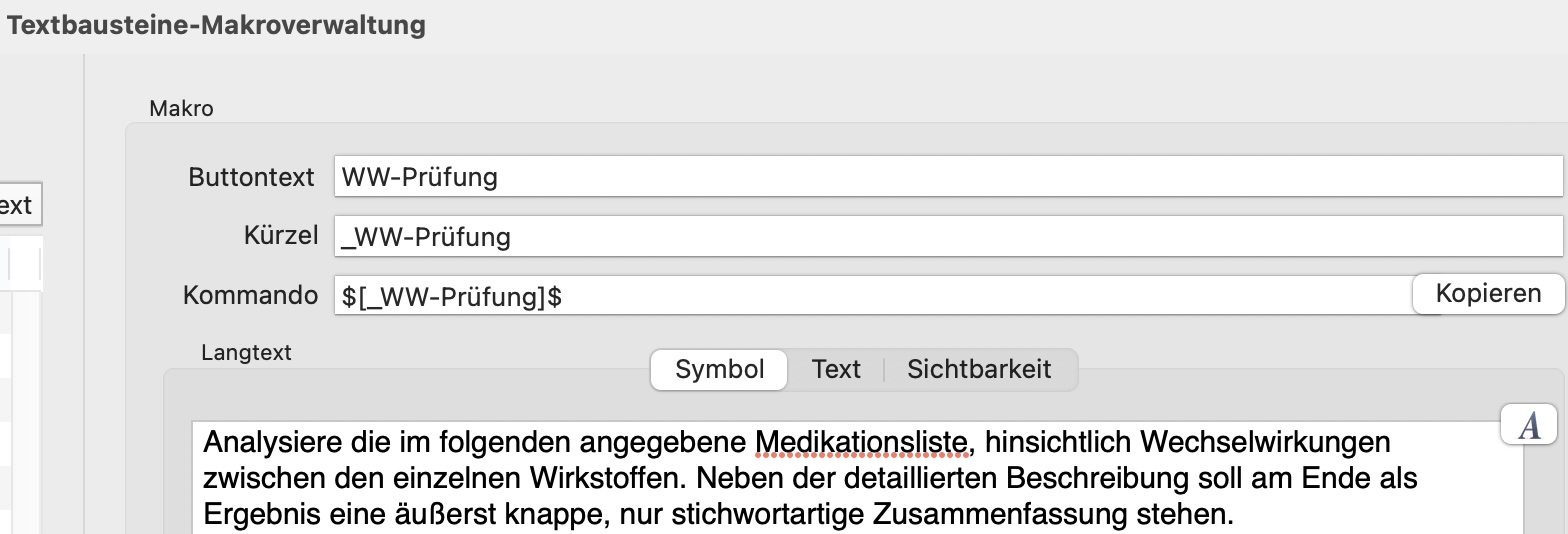Click the Kommando label
Viewport: 1568px width, 534px height.
pyautogui.click(x=250, y=295)
